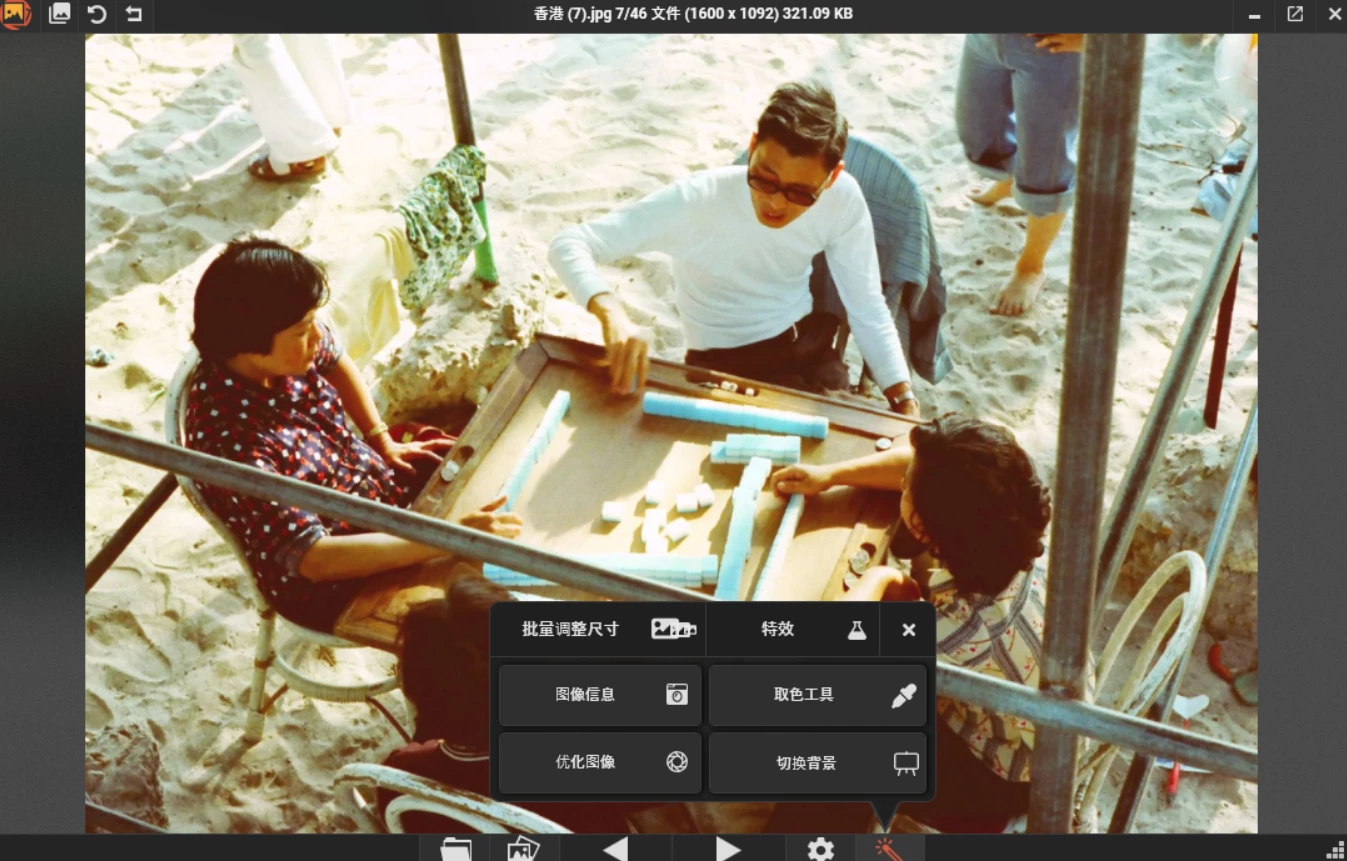Click the rotate counterclockwise icon
The image size is (1347, 861).
pos(96,14)
